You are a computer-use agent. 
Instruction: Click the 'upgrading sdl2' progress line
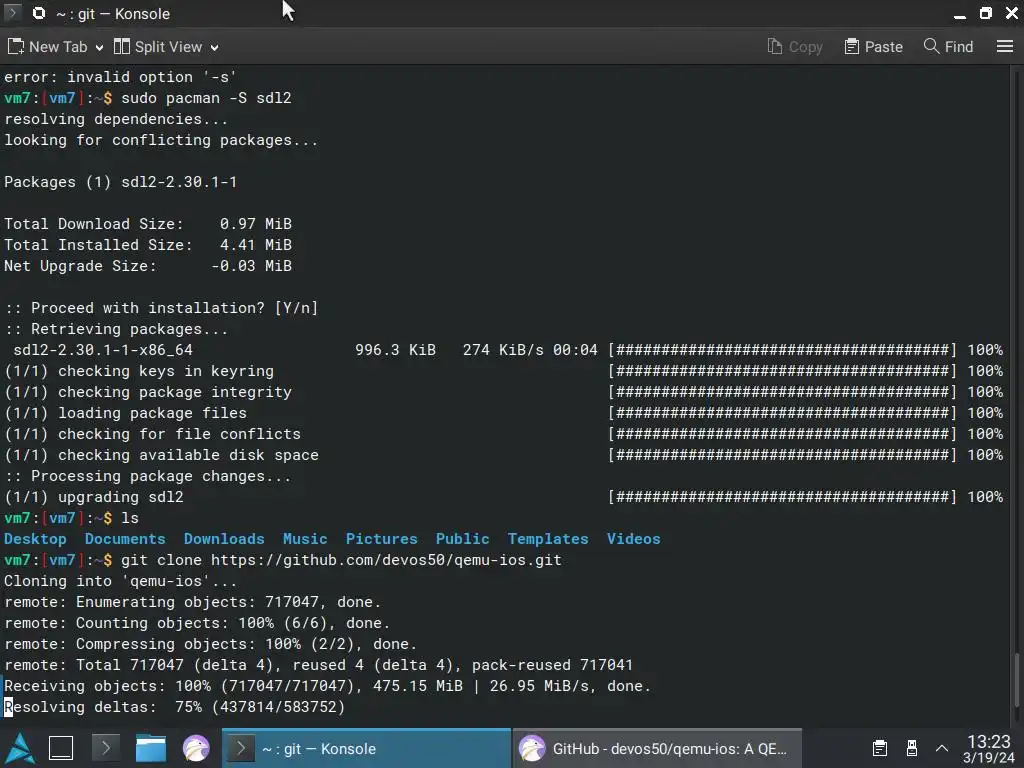point(504,496)
